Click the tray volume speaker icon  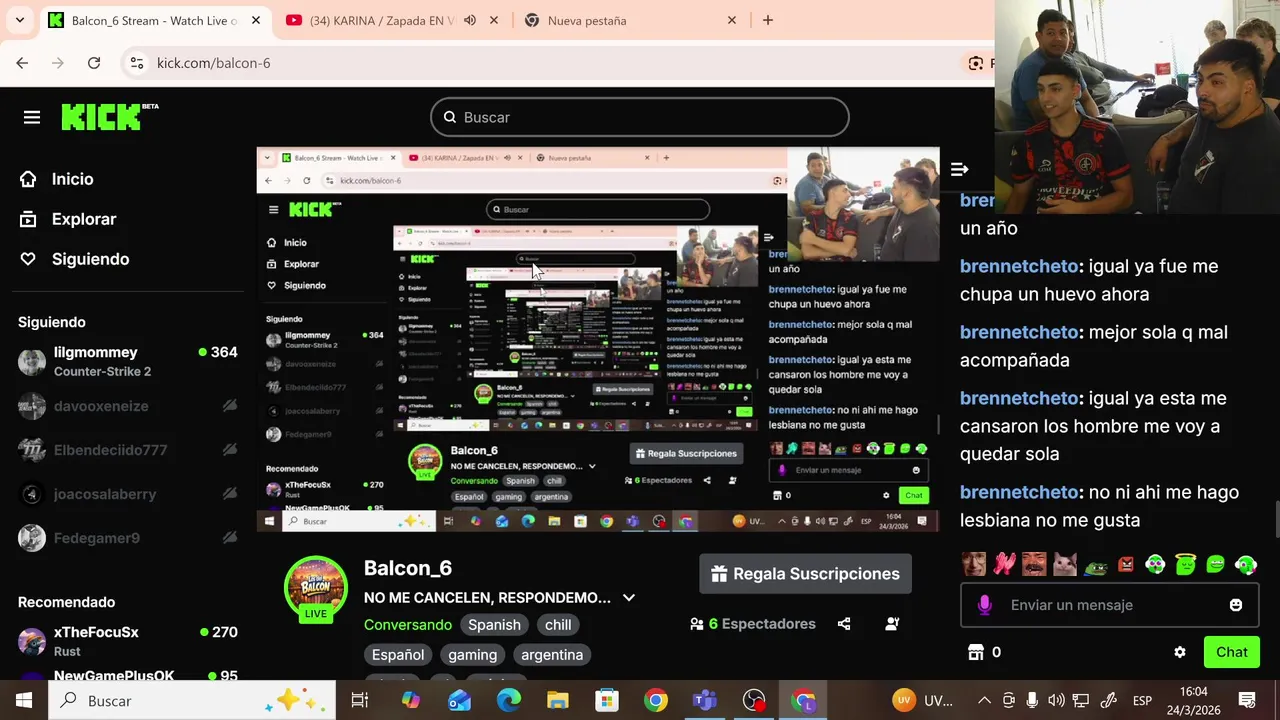(x=1056, y=700)
